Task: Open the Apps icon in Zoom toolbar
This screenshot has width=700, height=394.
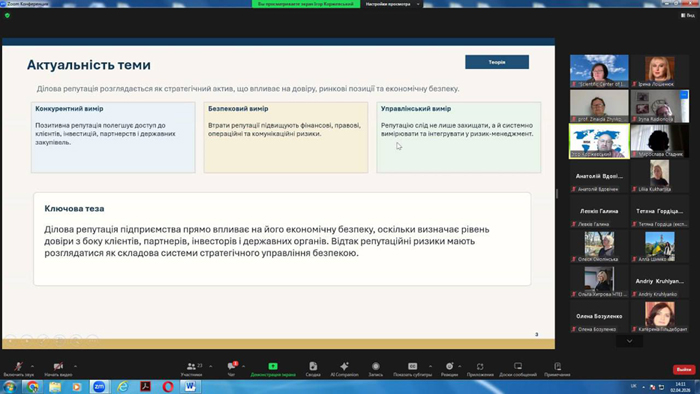Action: (480, 366)
